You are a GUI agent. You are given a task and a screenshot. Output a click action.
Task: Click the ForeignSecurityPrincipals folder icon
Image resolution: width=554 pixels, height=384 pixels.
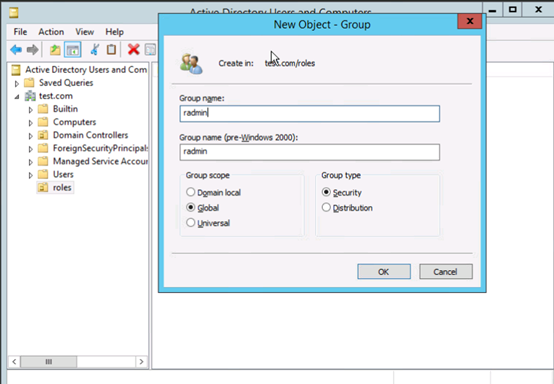(43, 148)
